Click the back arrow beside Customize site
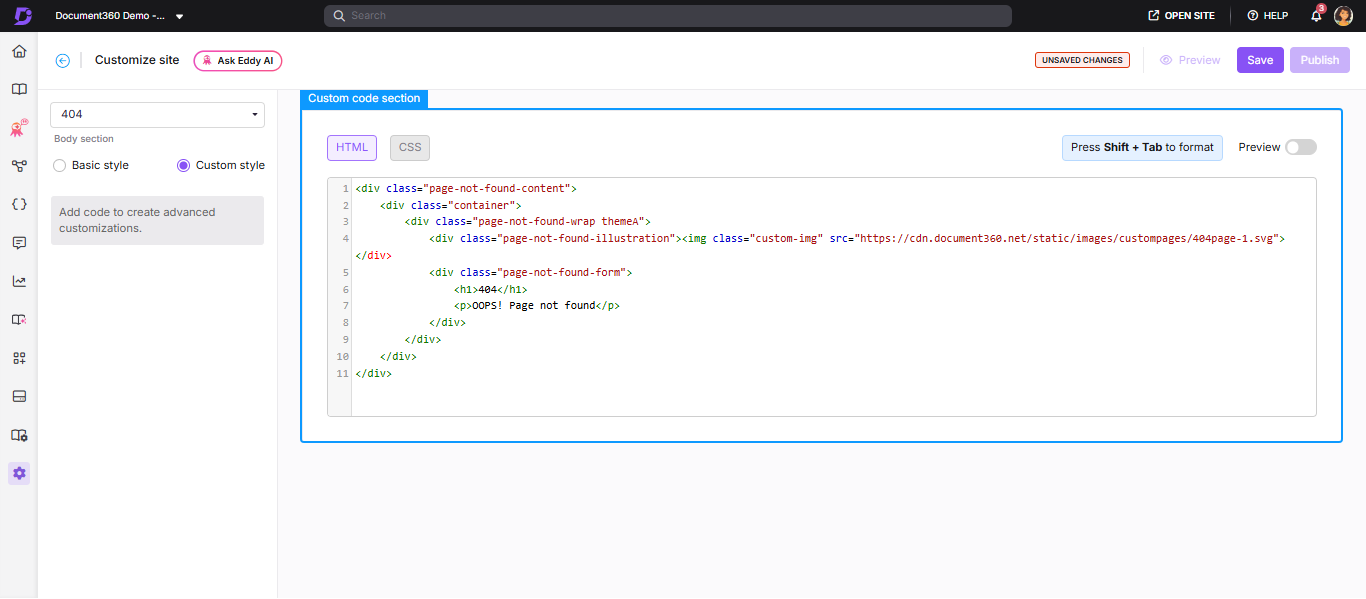 [63, 60]
